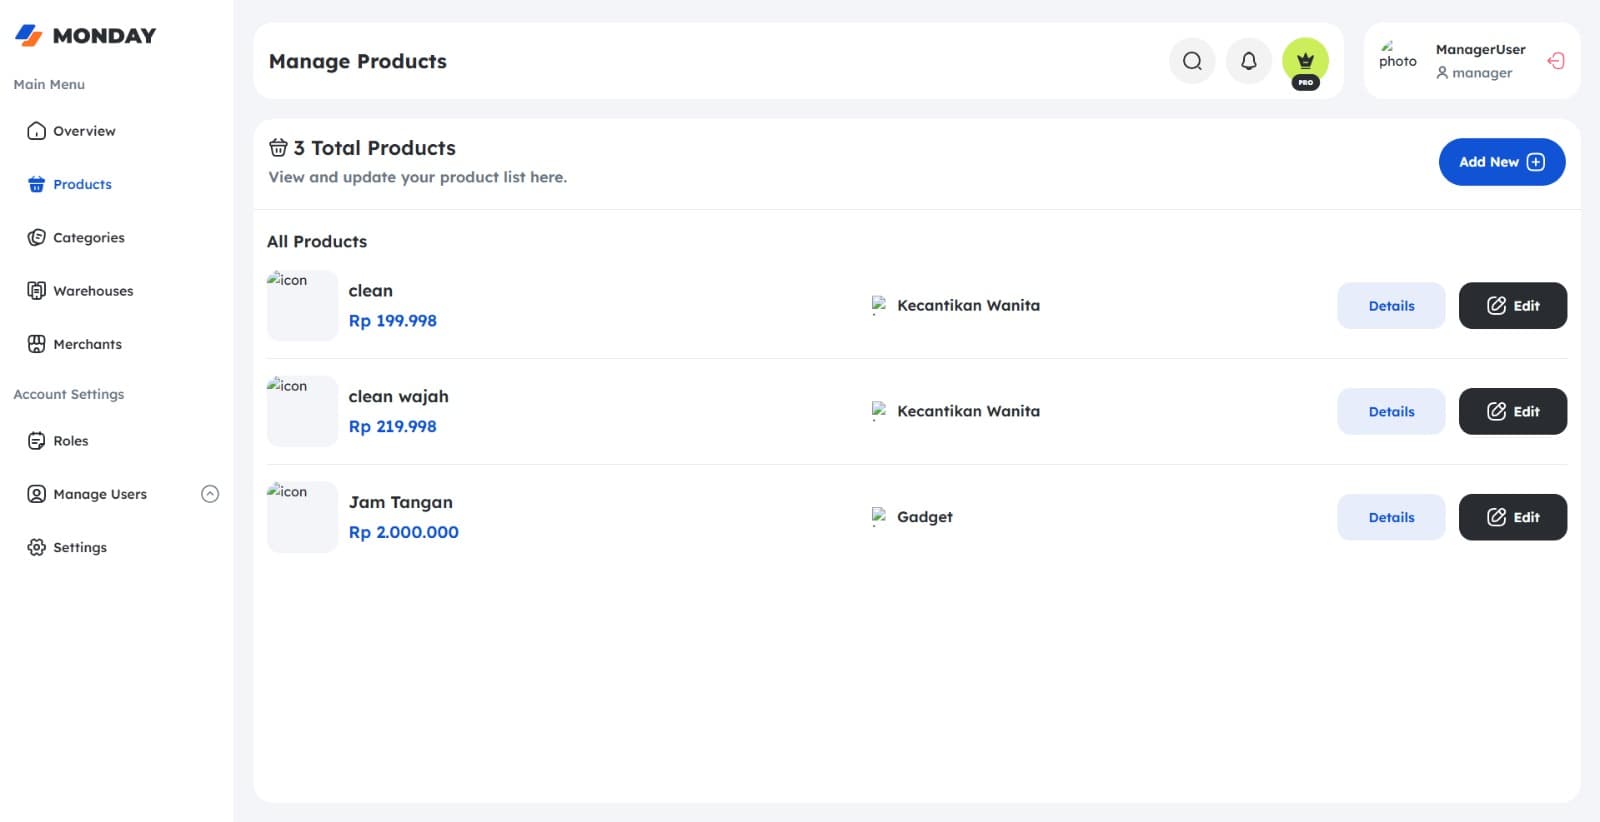Image resolution: width=1600 pixels, height=822 pixels.
Task: View Details for Jam Tangan
Action: tap(1391, 518)
